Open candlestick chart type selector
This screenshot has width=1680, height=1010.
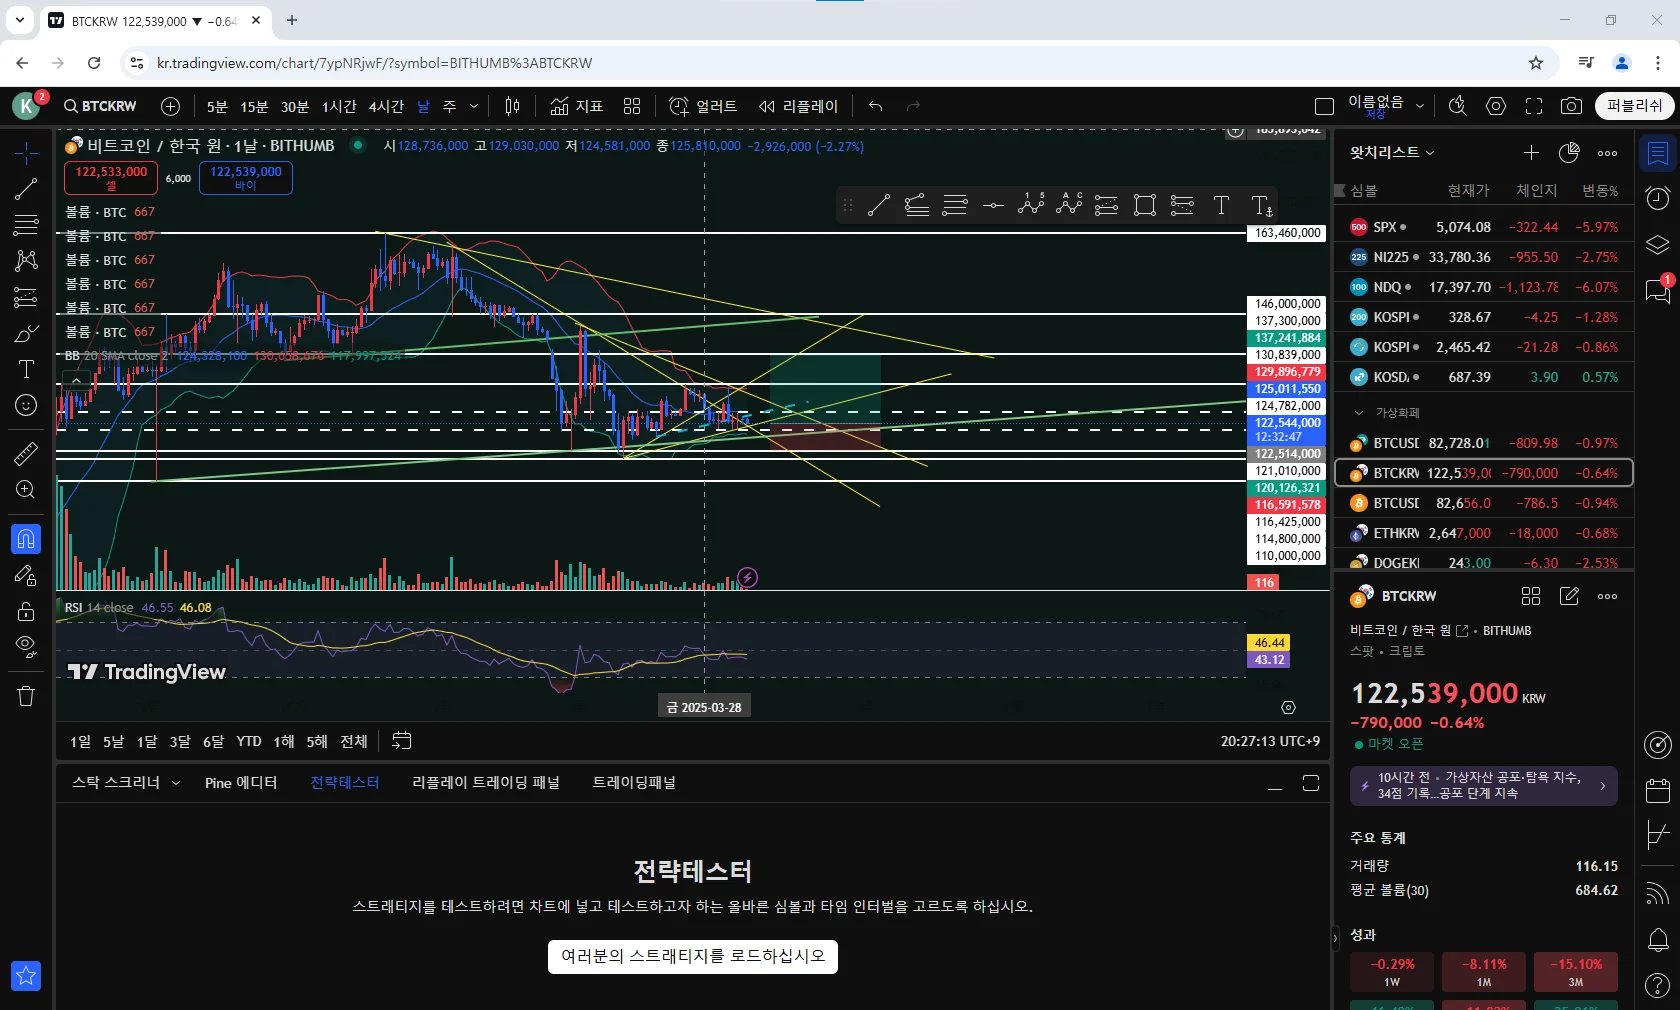[x=512, y=106]
